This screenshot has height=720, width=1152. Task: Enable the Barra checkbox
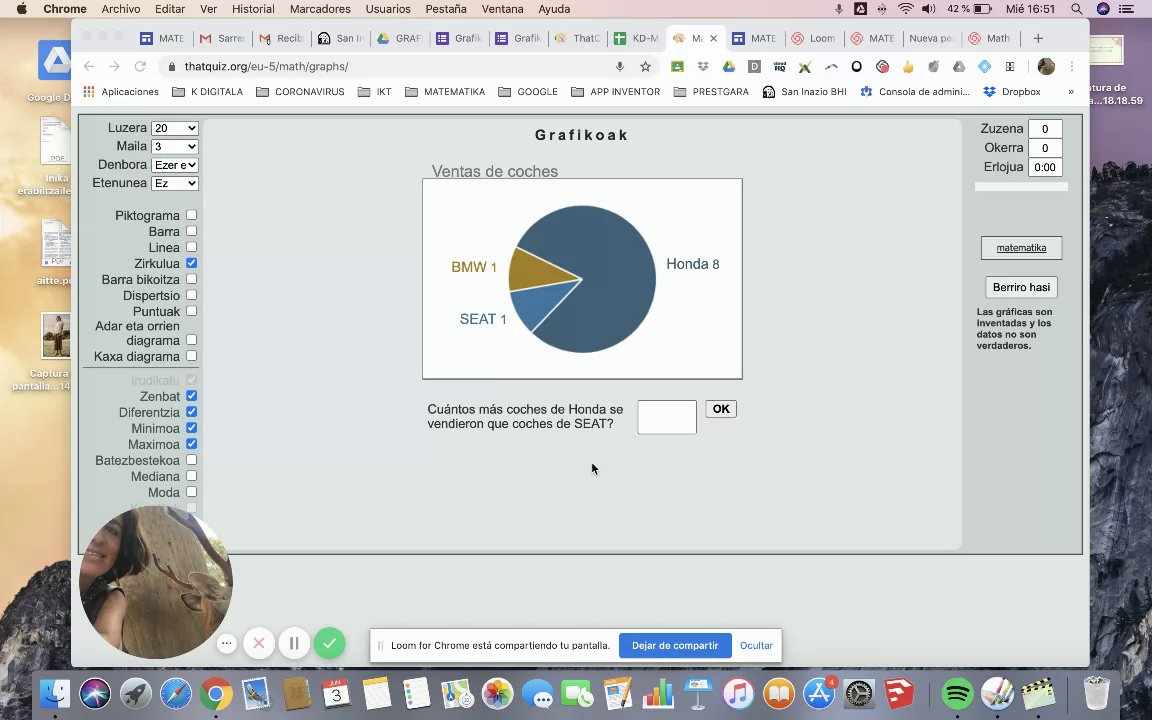[192, 231]
